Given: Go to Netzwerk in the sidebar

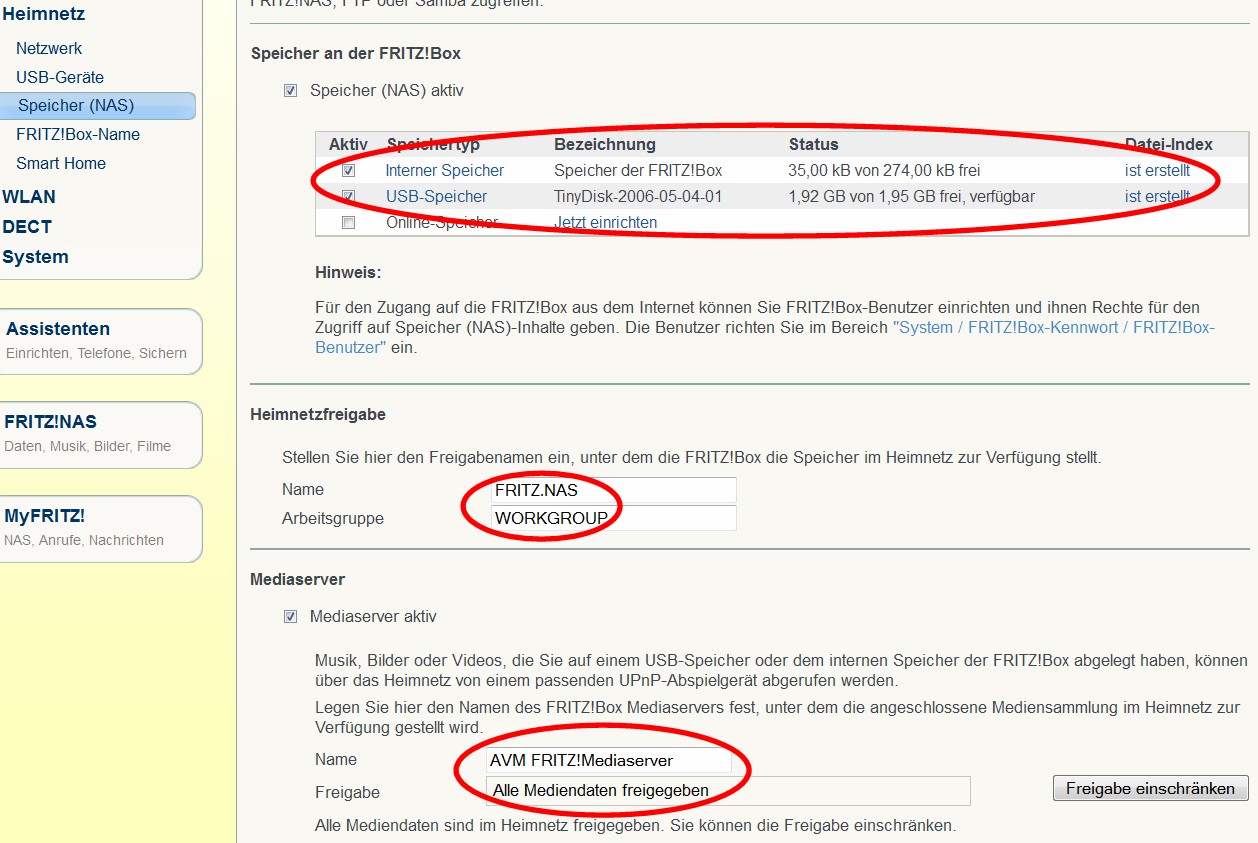Looking at the screenshot, I should 49,48.
